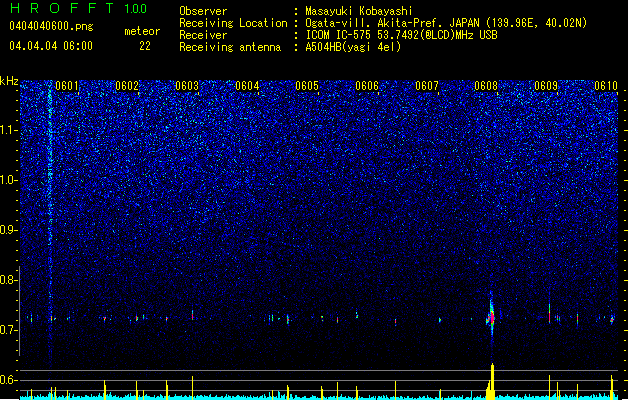This screenshot has width=629, height=400.
Task: Click the 0609 time marker
Action: [546, 86]
